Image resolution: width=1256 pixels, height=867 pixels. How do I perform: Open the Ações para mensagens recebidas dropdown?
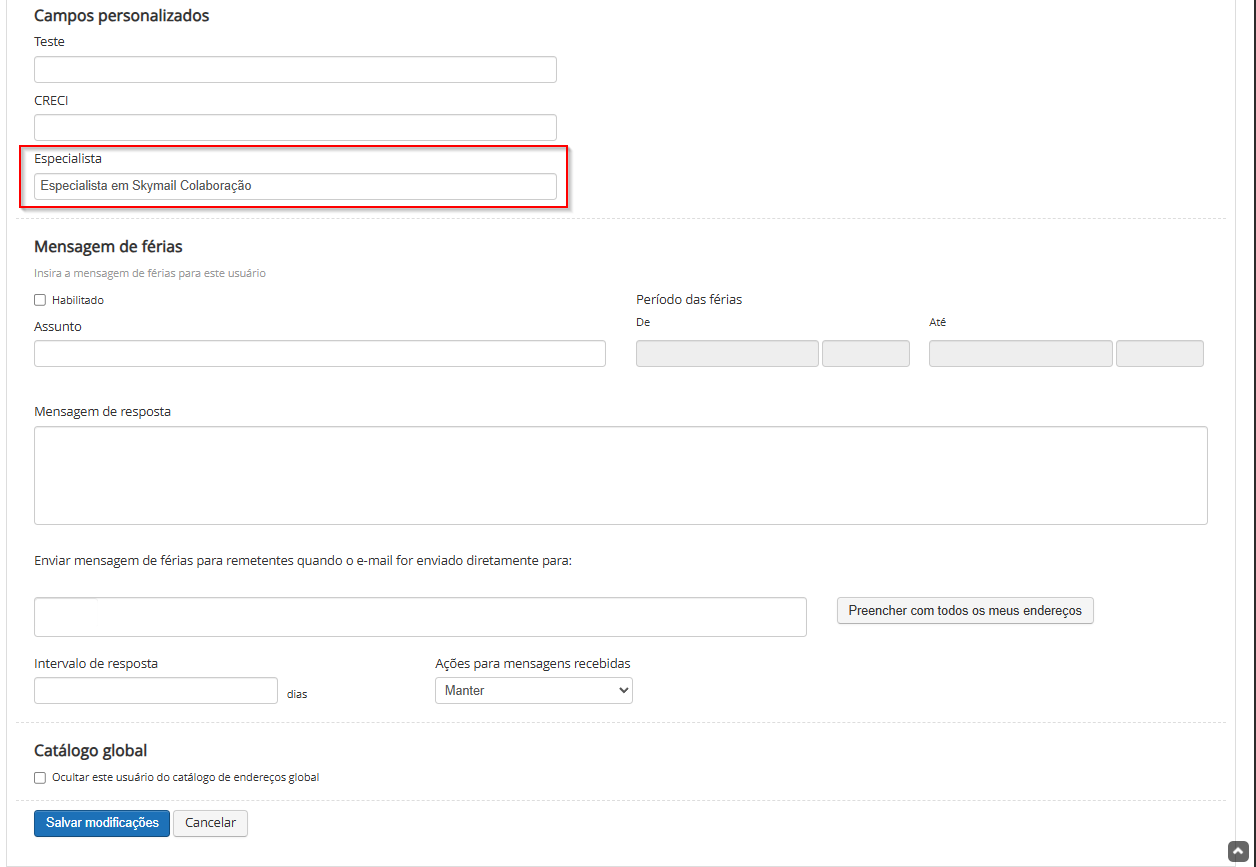click(533, 690)
